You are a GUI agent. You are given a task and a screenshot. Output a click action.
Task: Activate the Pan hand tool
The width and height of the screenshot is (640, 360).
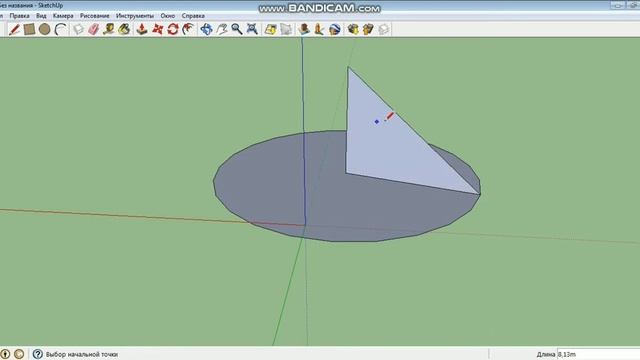click(x=222, y=29)
